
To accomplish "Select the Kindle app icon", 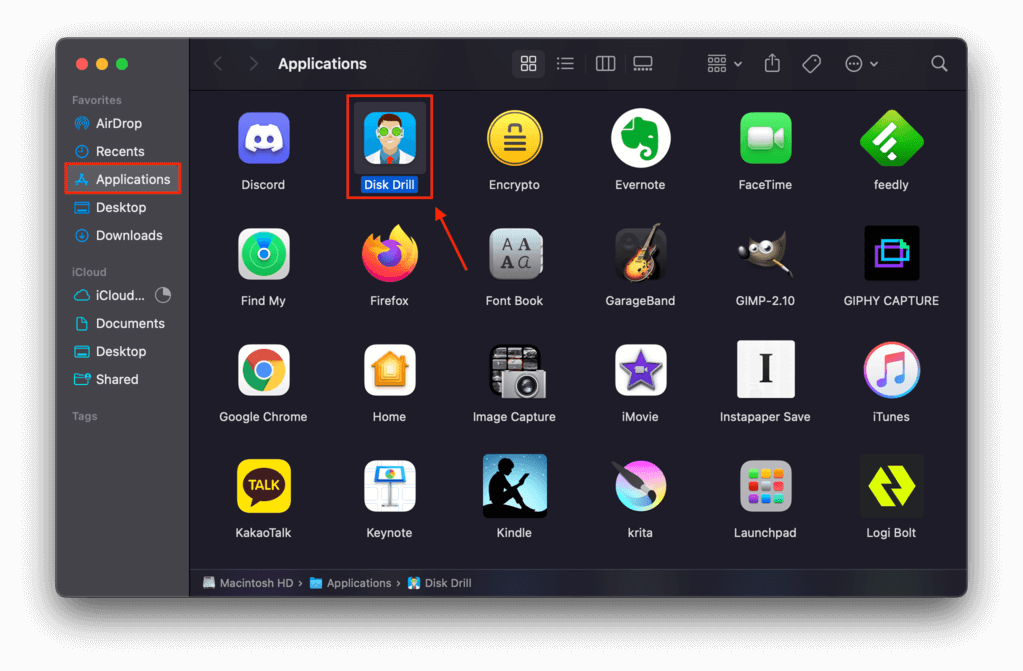I will coord(515,486).
